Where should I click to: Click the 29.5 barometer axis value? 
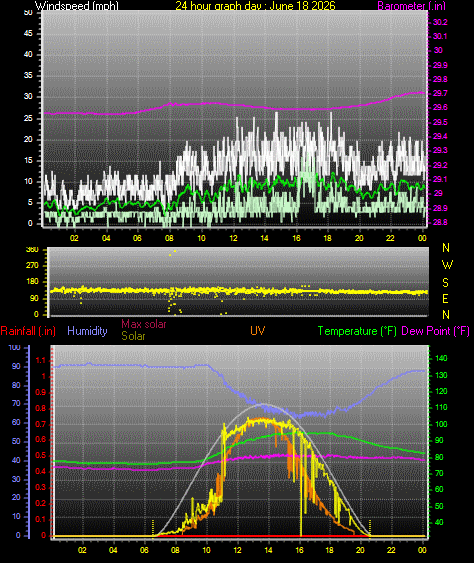(440, 122)
